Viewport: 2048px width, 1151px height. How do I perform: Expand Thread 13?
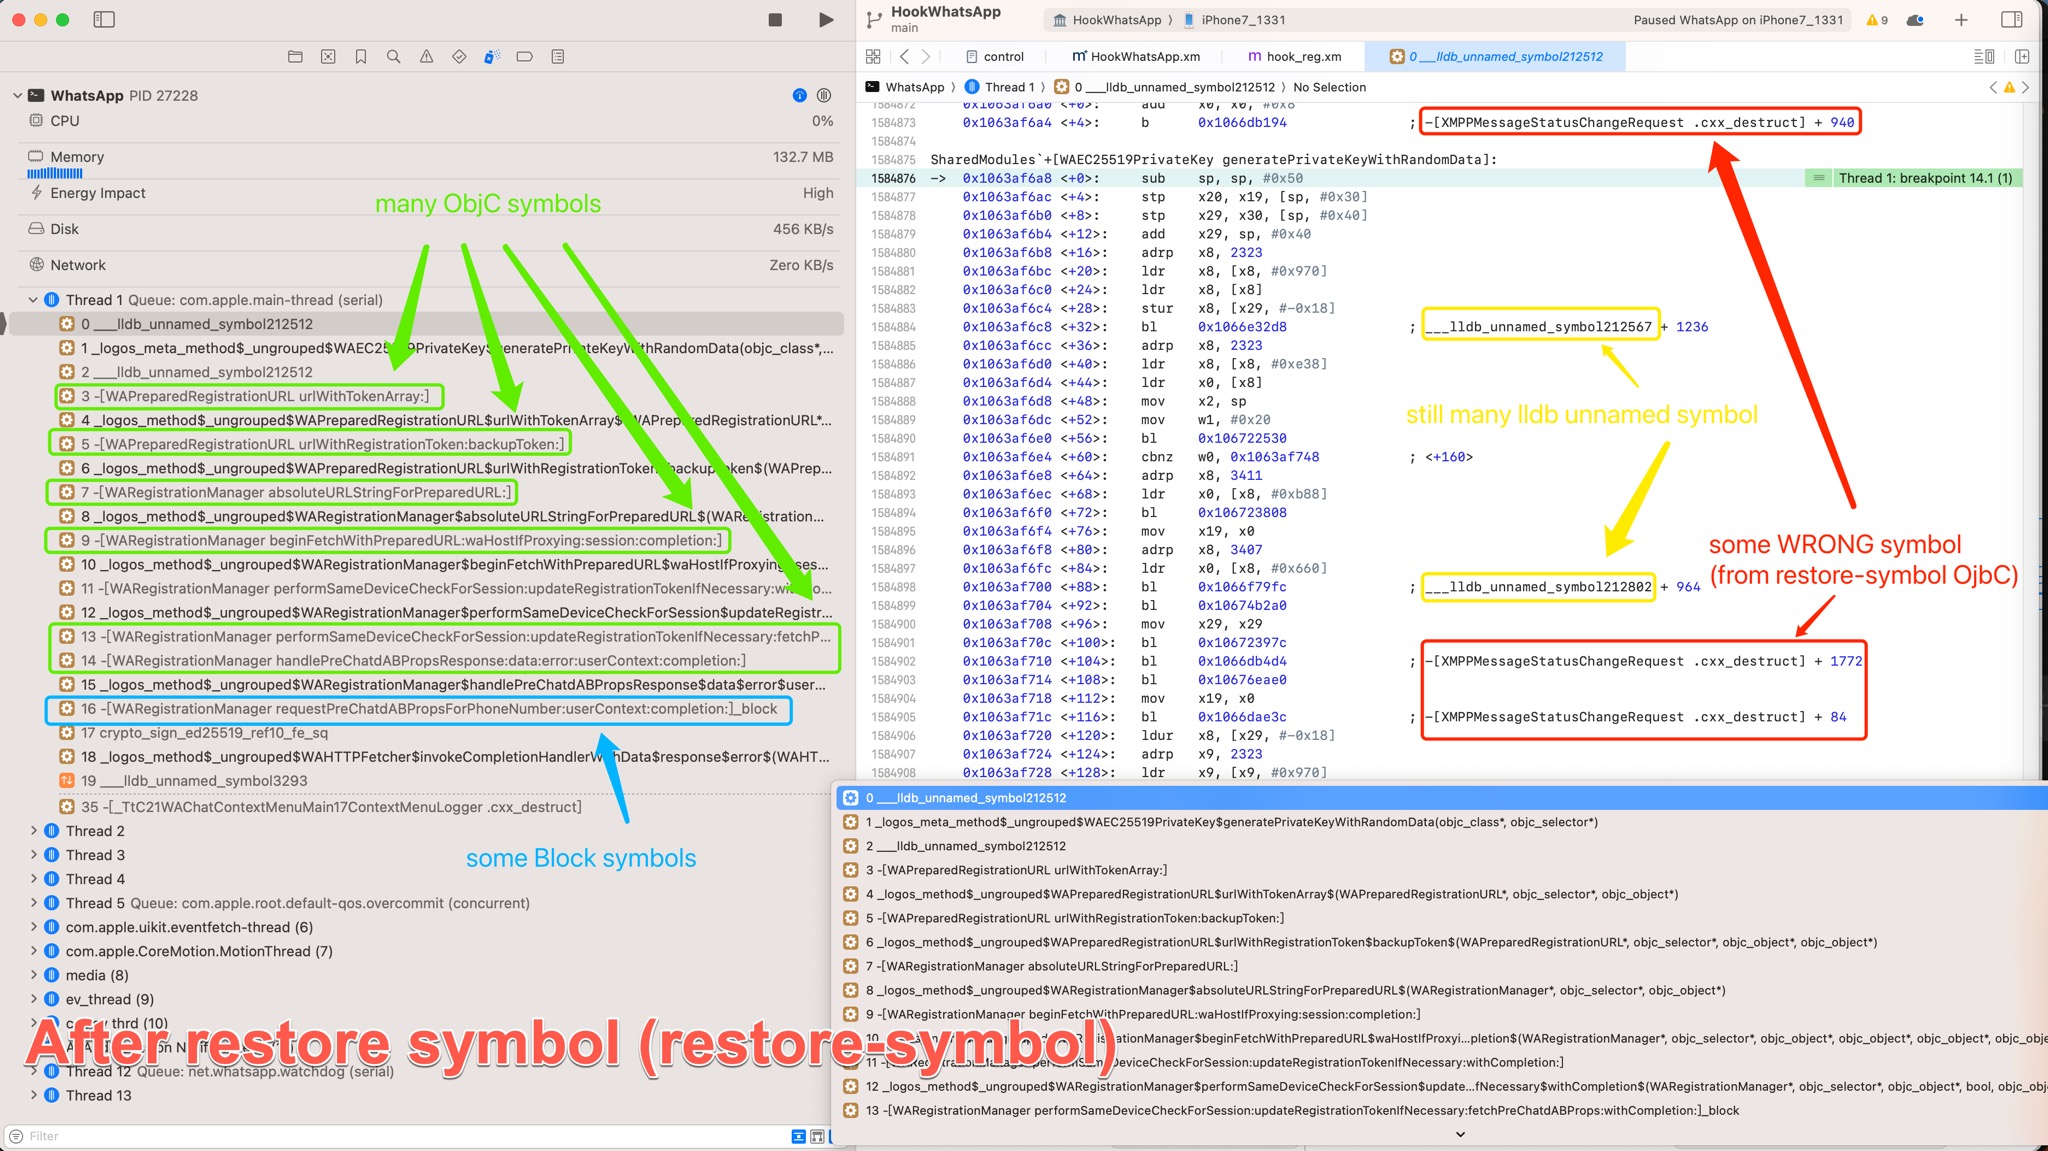[33, 1095]
